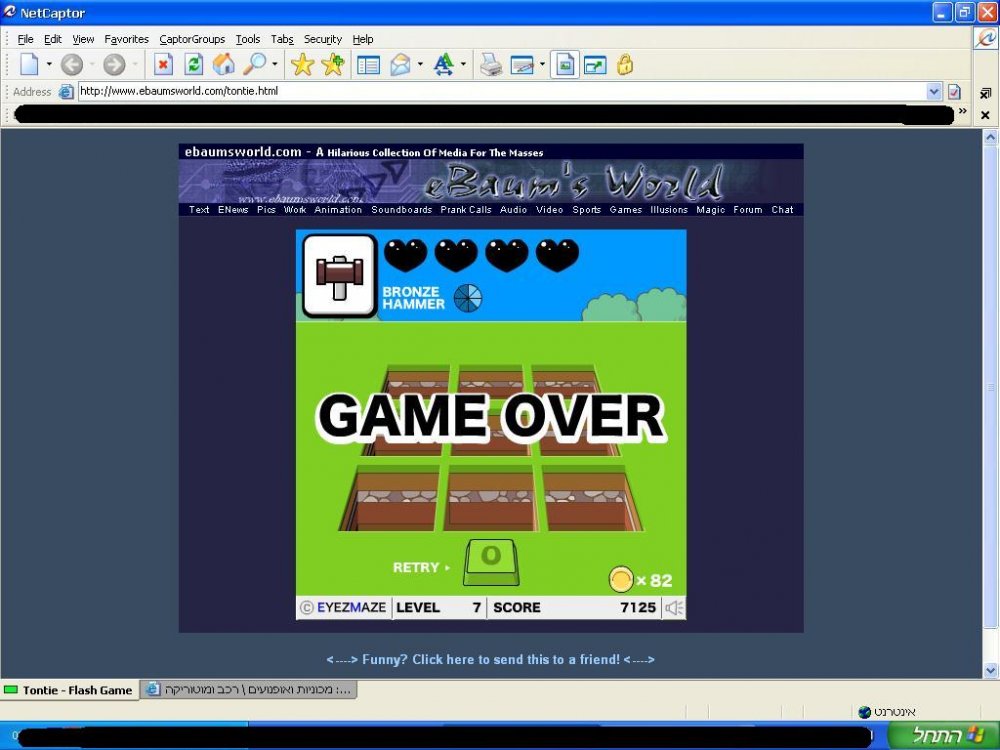Open the Help menu
Screen dimensions: 1000x750
click(x=363, y=40)
